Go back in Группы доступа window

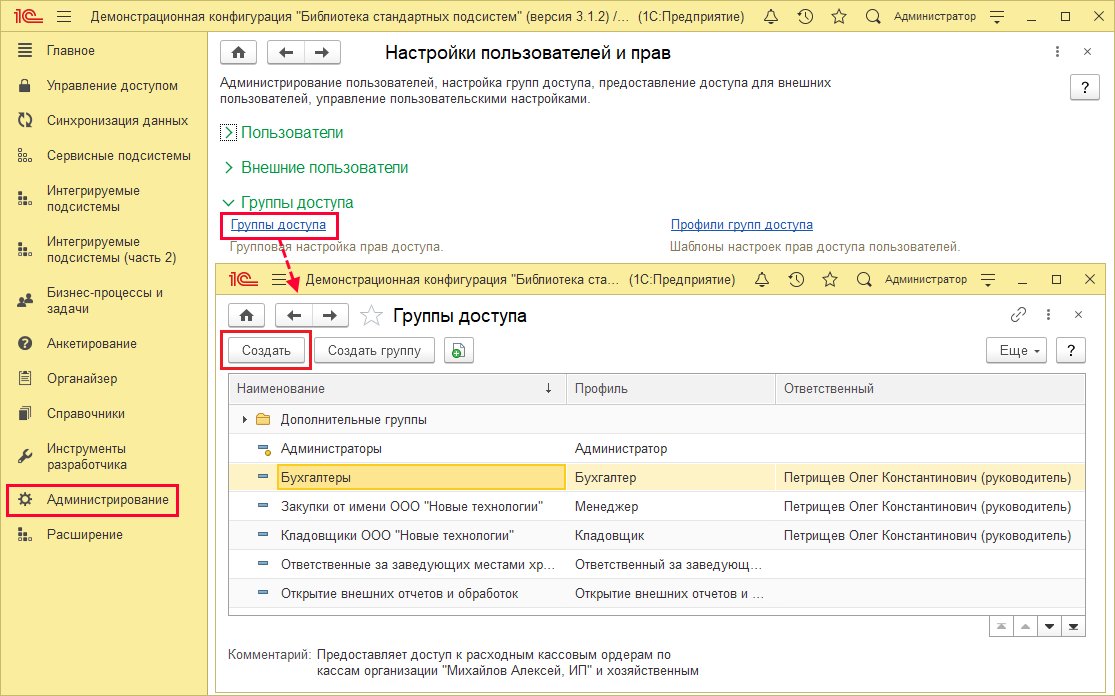pyautogui.click(x=294, y=315)
